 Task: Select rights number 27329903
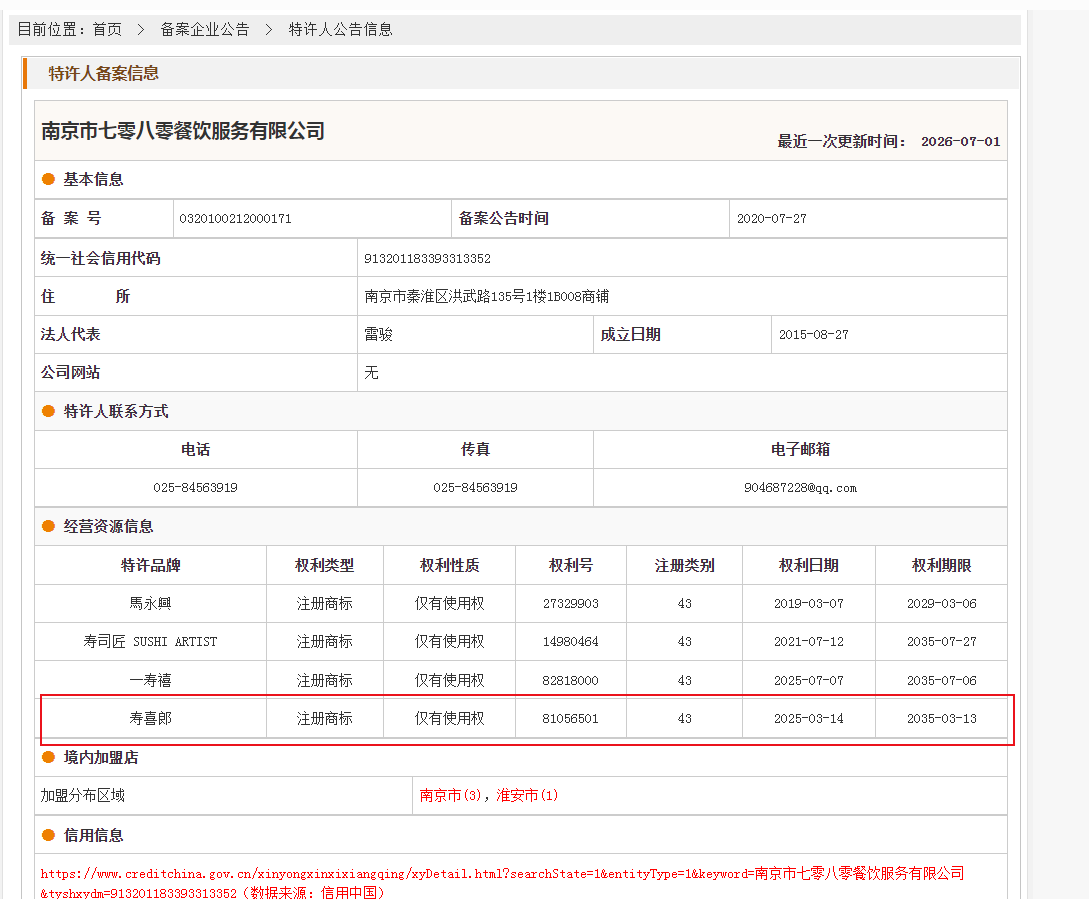click(571, 604)
